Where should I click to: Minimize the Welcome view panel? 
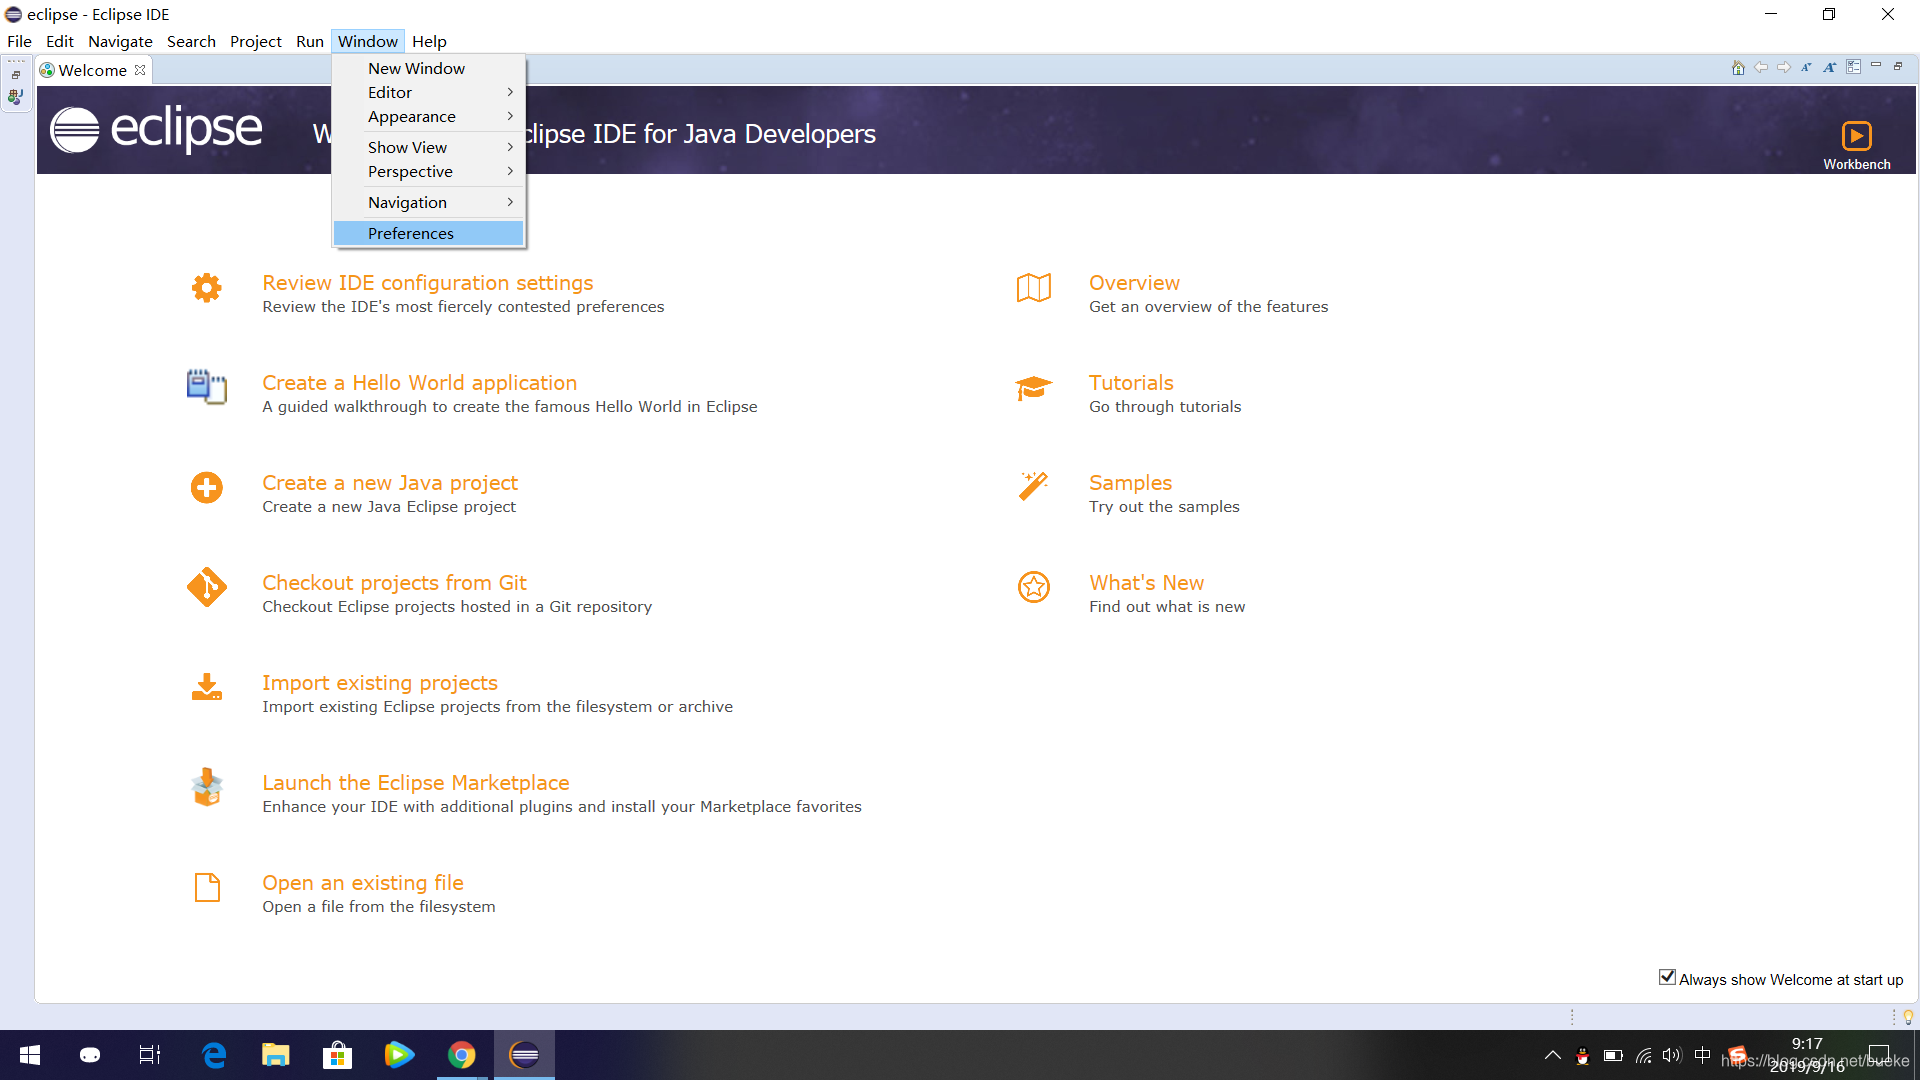[1876, 66]
